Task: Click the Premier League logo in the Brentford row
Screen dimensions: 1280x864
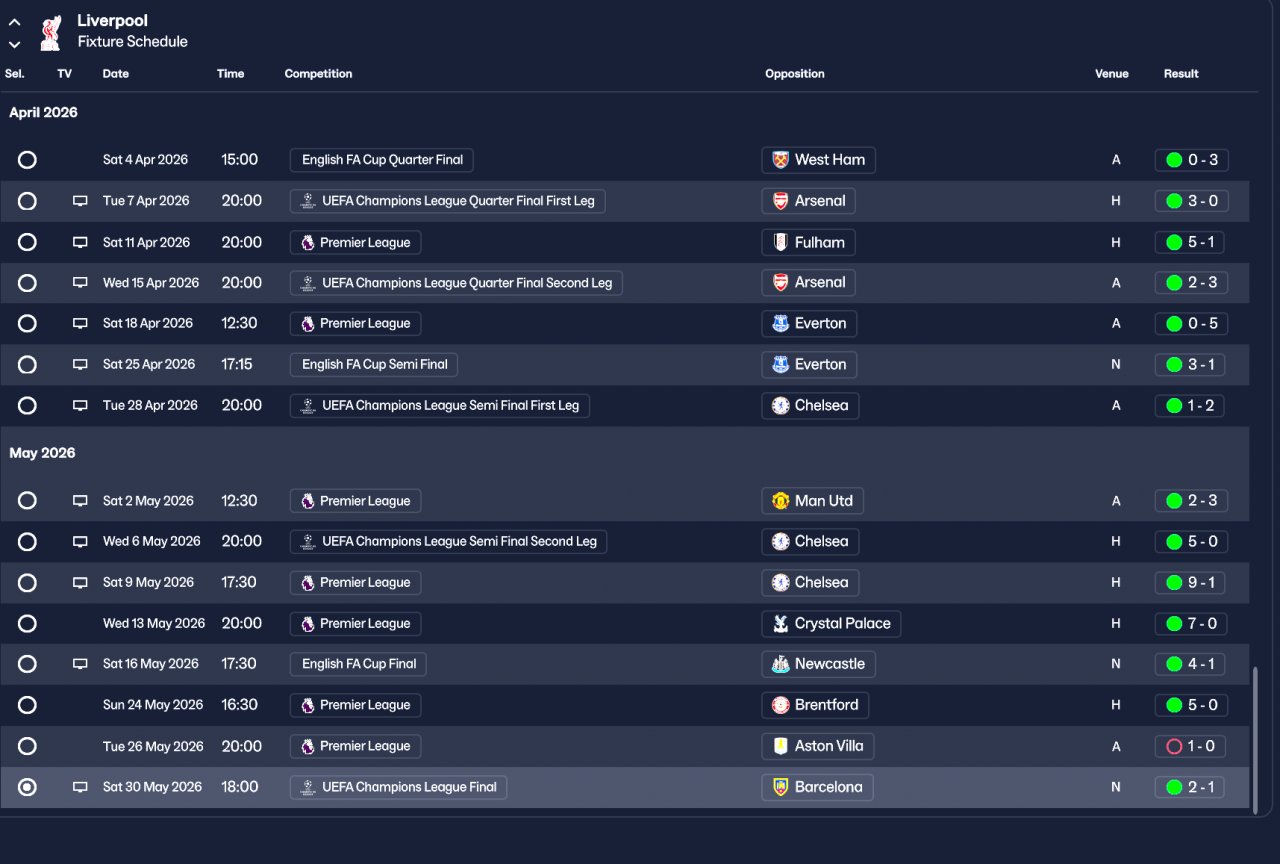Action: coord(308,705)
